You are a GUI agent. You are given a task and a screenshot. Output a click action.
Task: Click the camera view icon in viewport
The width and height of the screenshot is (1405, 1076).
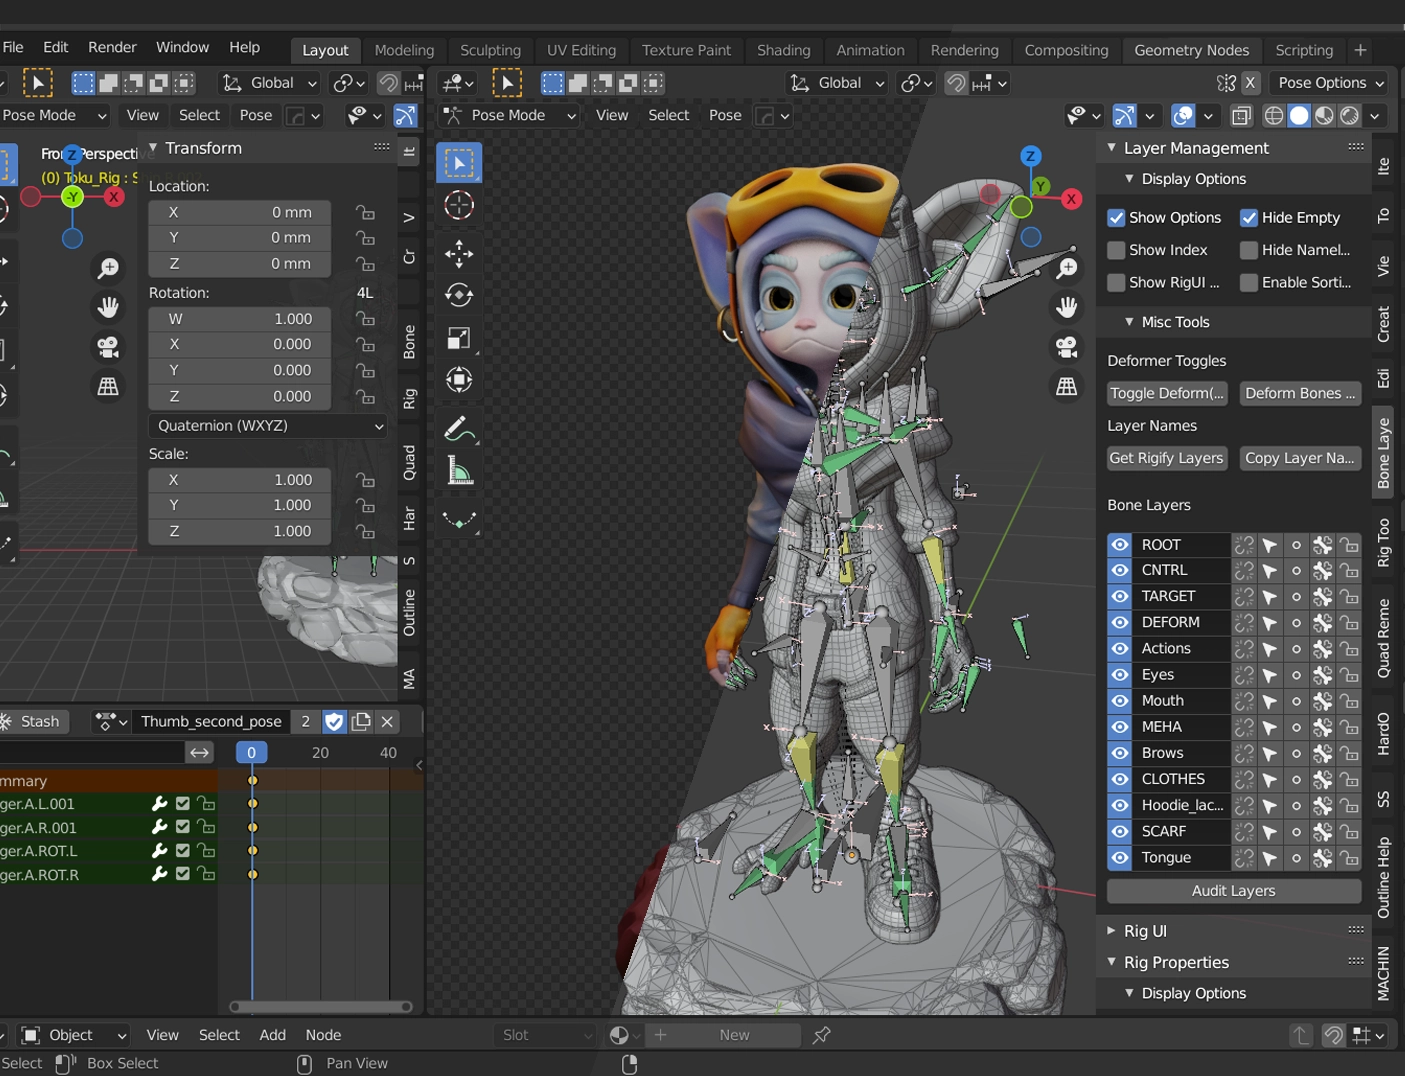point(1067,347)
